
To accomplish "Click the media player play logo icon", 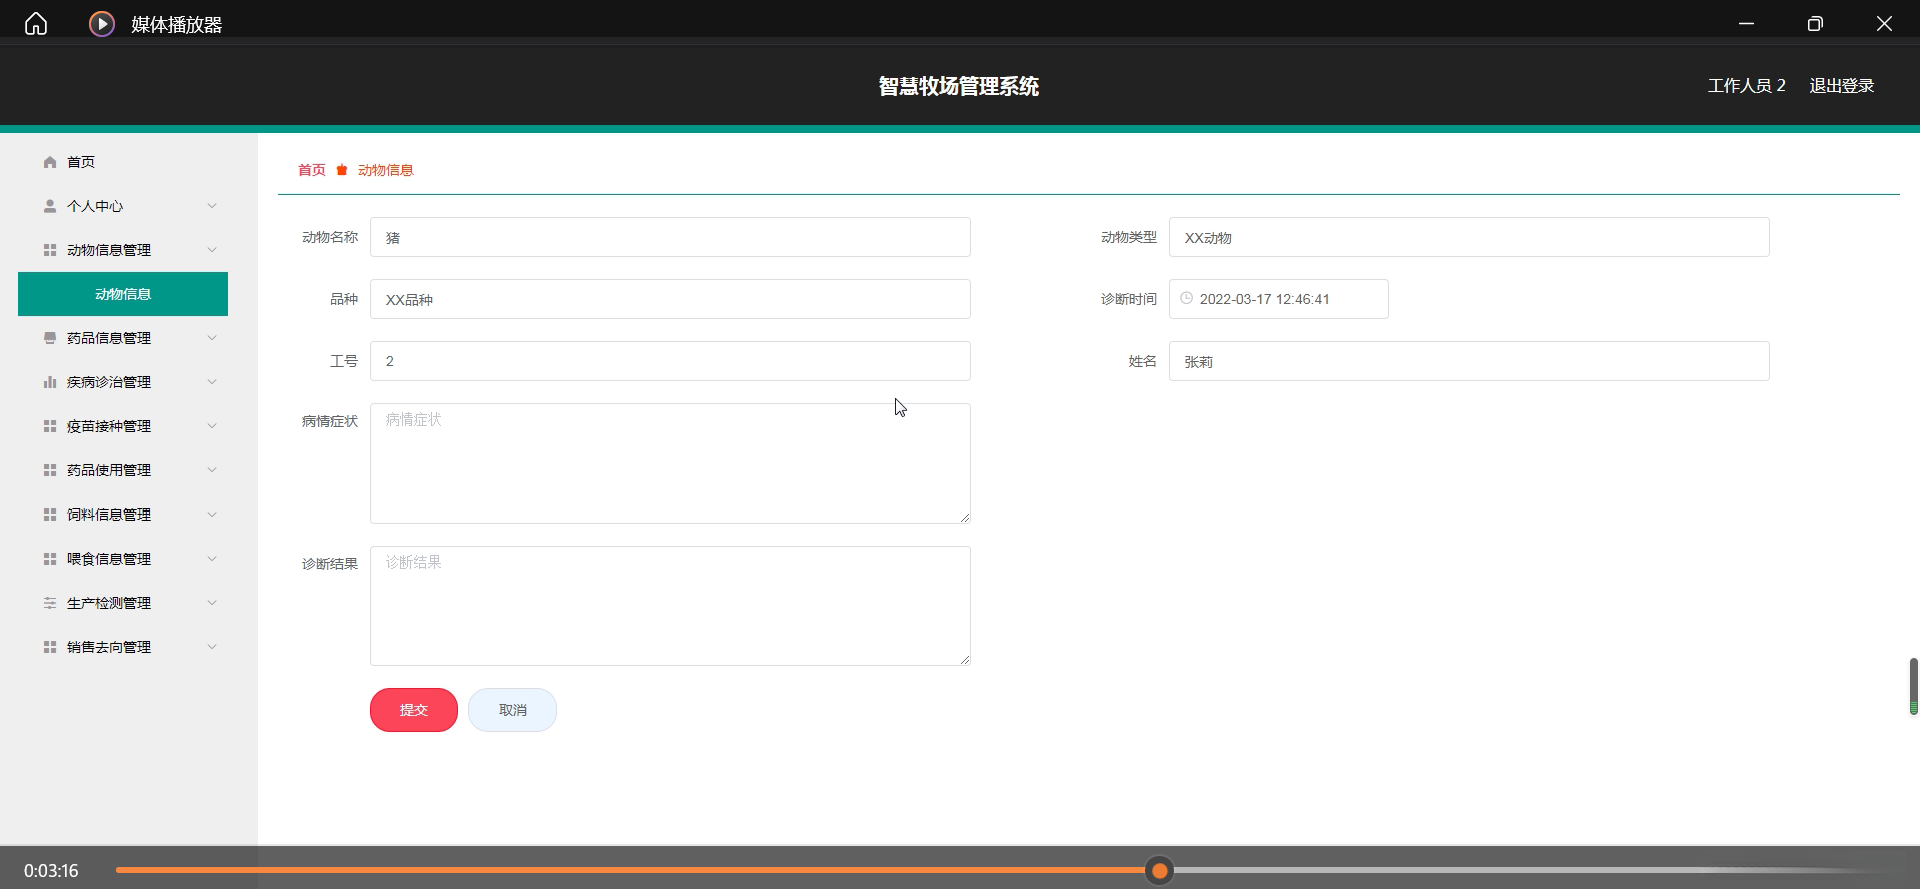I will (102, 24).
